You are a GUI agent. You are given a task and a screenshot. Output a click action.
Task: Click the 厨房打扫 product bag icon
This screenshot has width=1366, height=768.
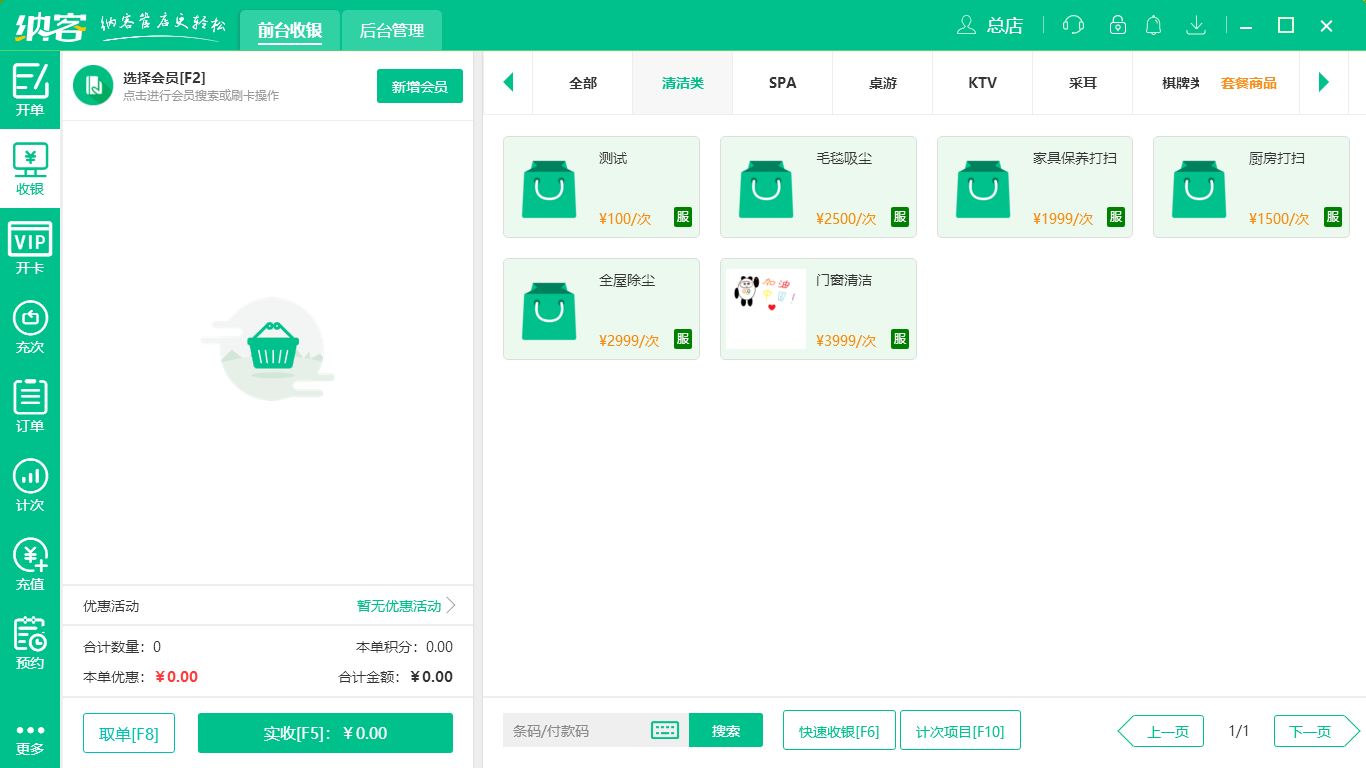[x=1199, y=189]
